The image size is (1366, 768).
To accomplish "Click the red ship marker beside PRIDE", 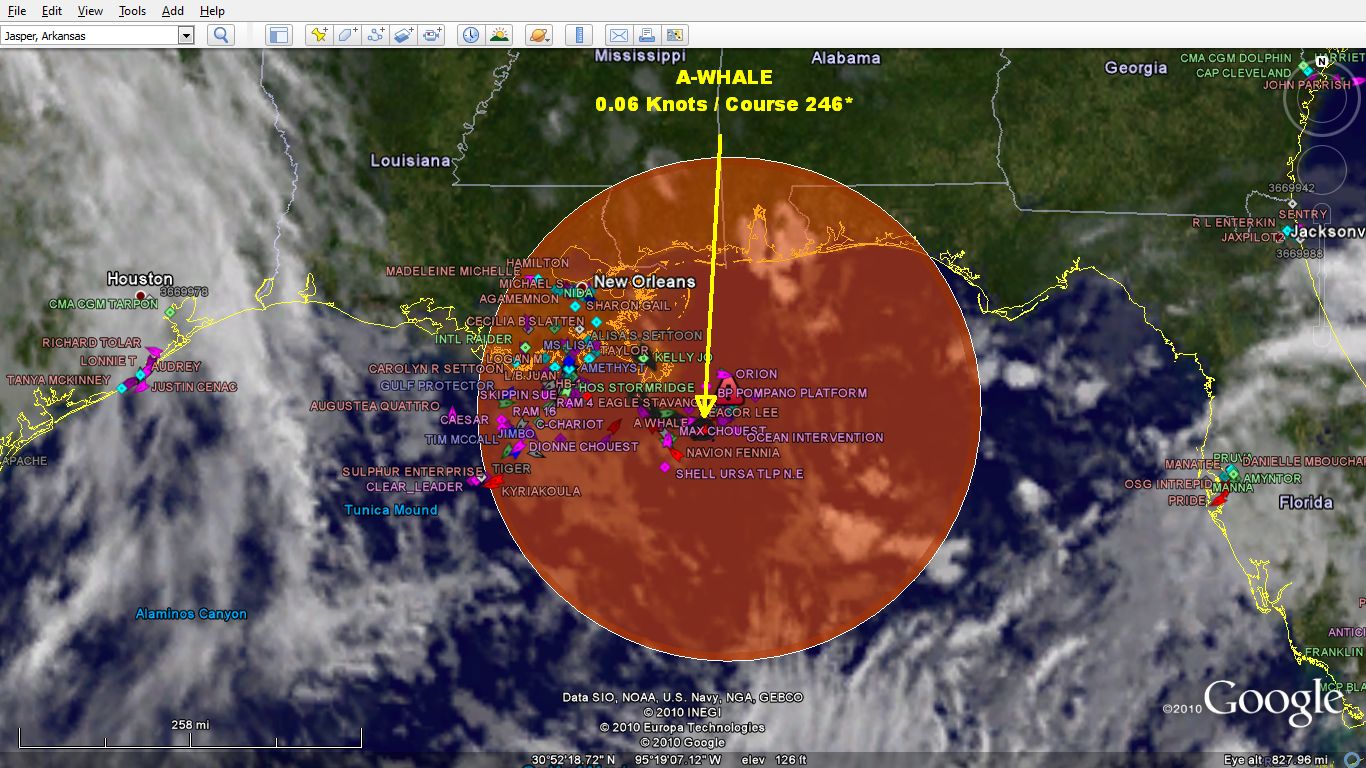I will (x=1219, y=498).
